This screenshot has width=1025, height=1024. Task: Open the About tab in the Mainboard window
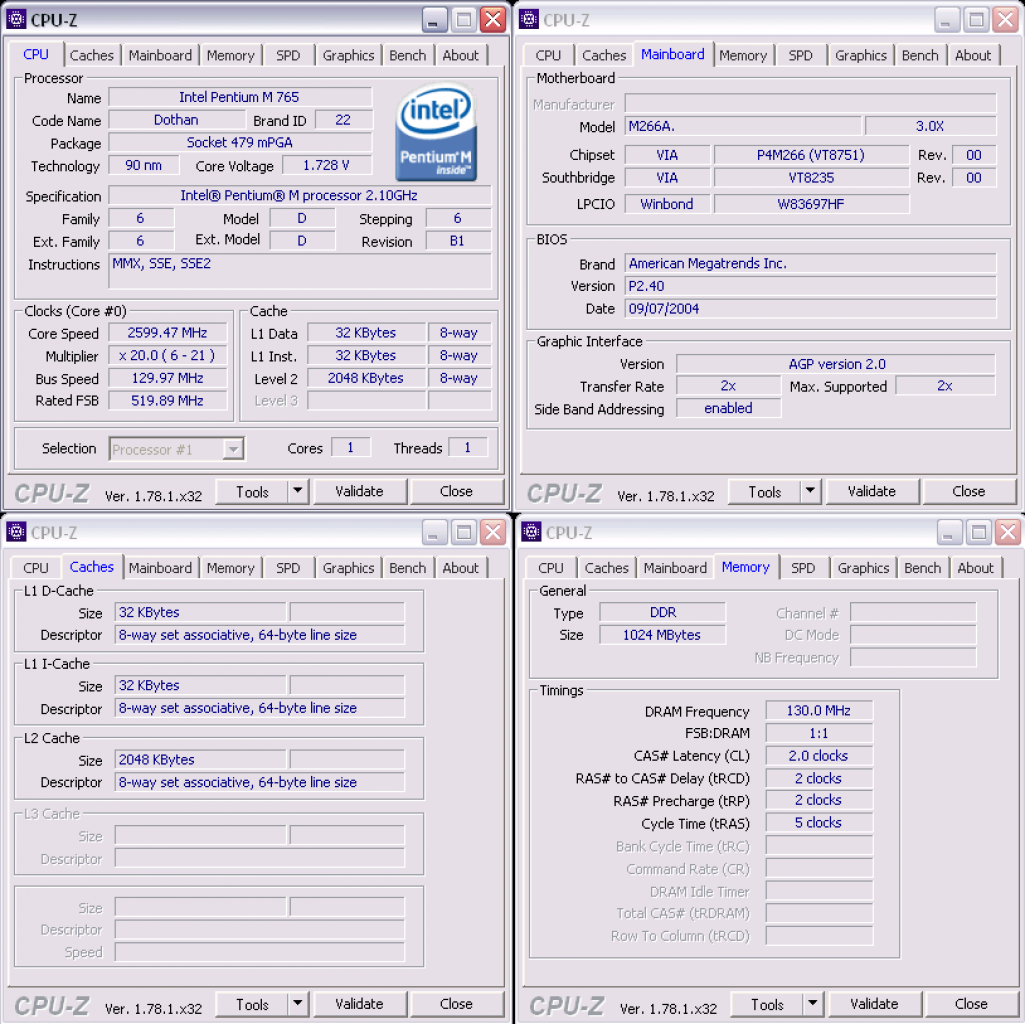(973, 56)
